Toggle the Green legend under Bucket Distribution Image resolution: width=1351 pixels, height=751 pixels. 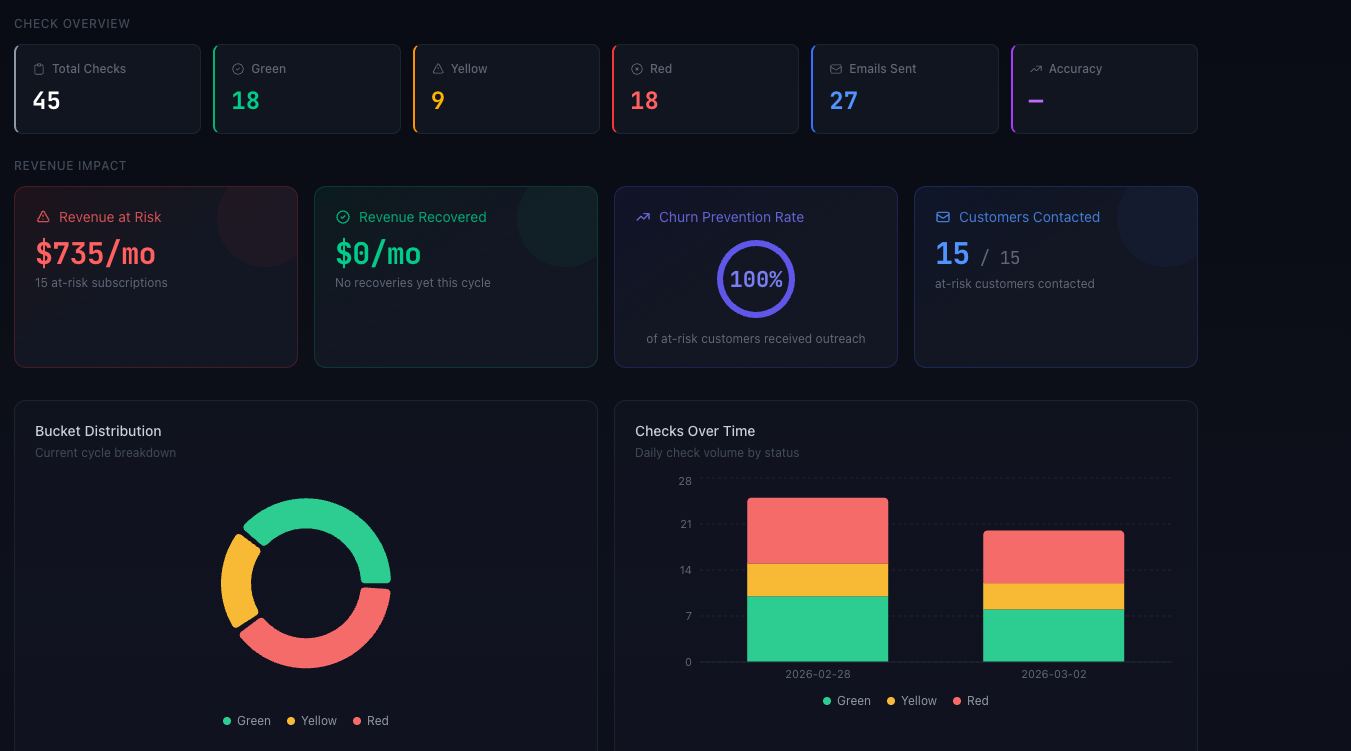pos(247,720)
